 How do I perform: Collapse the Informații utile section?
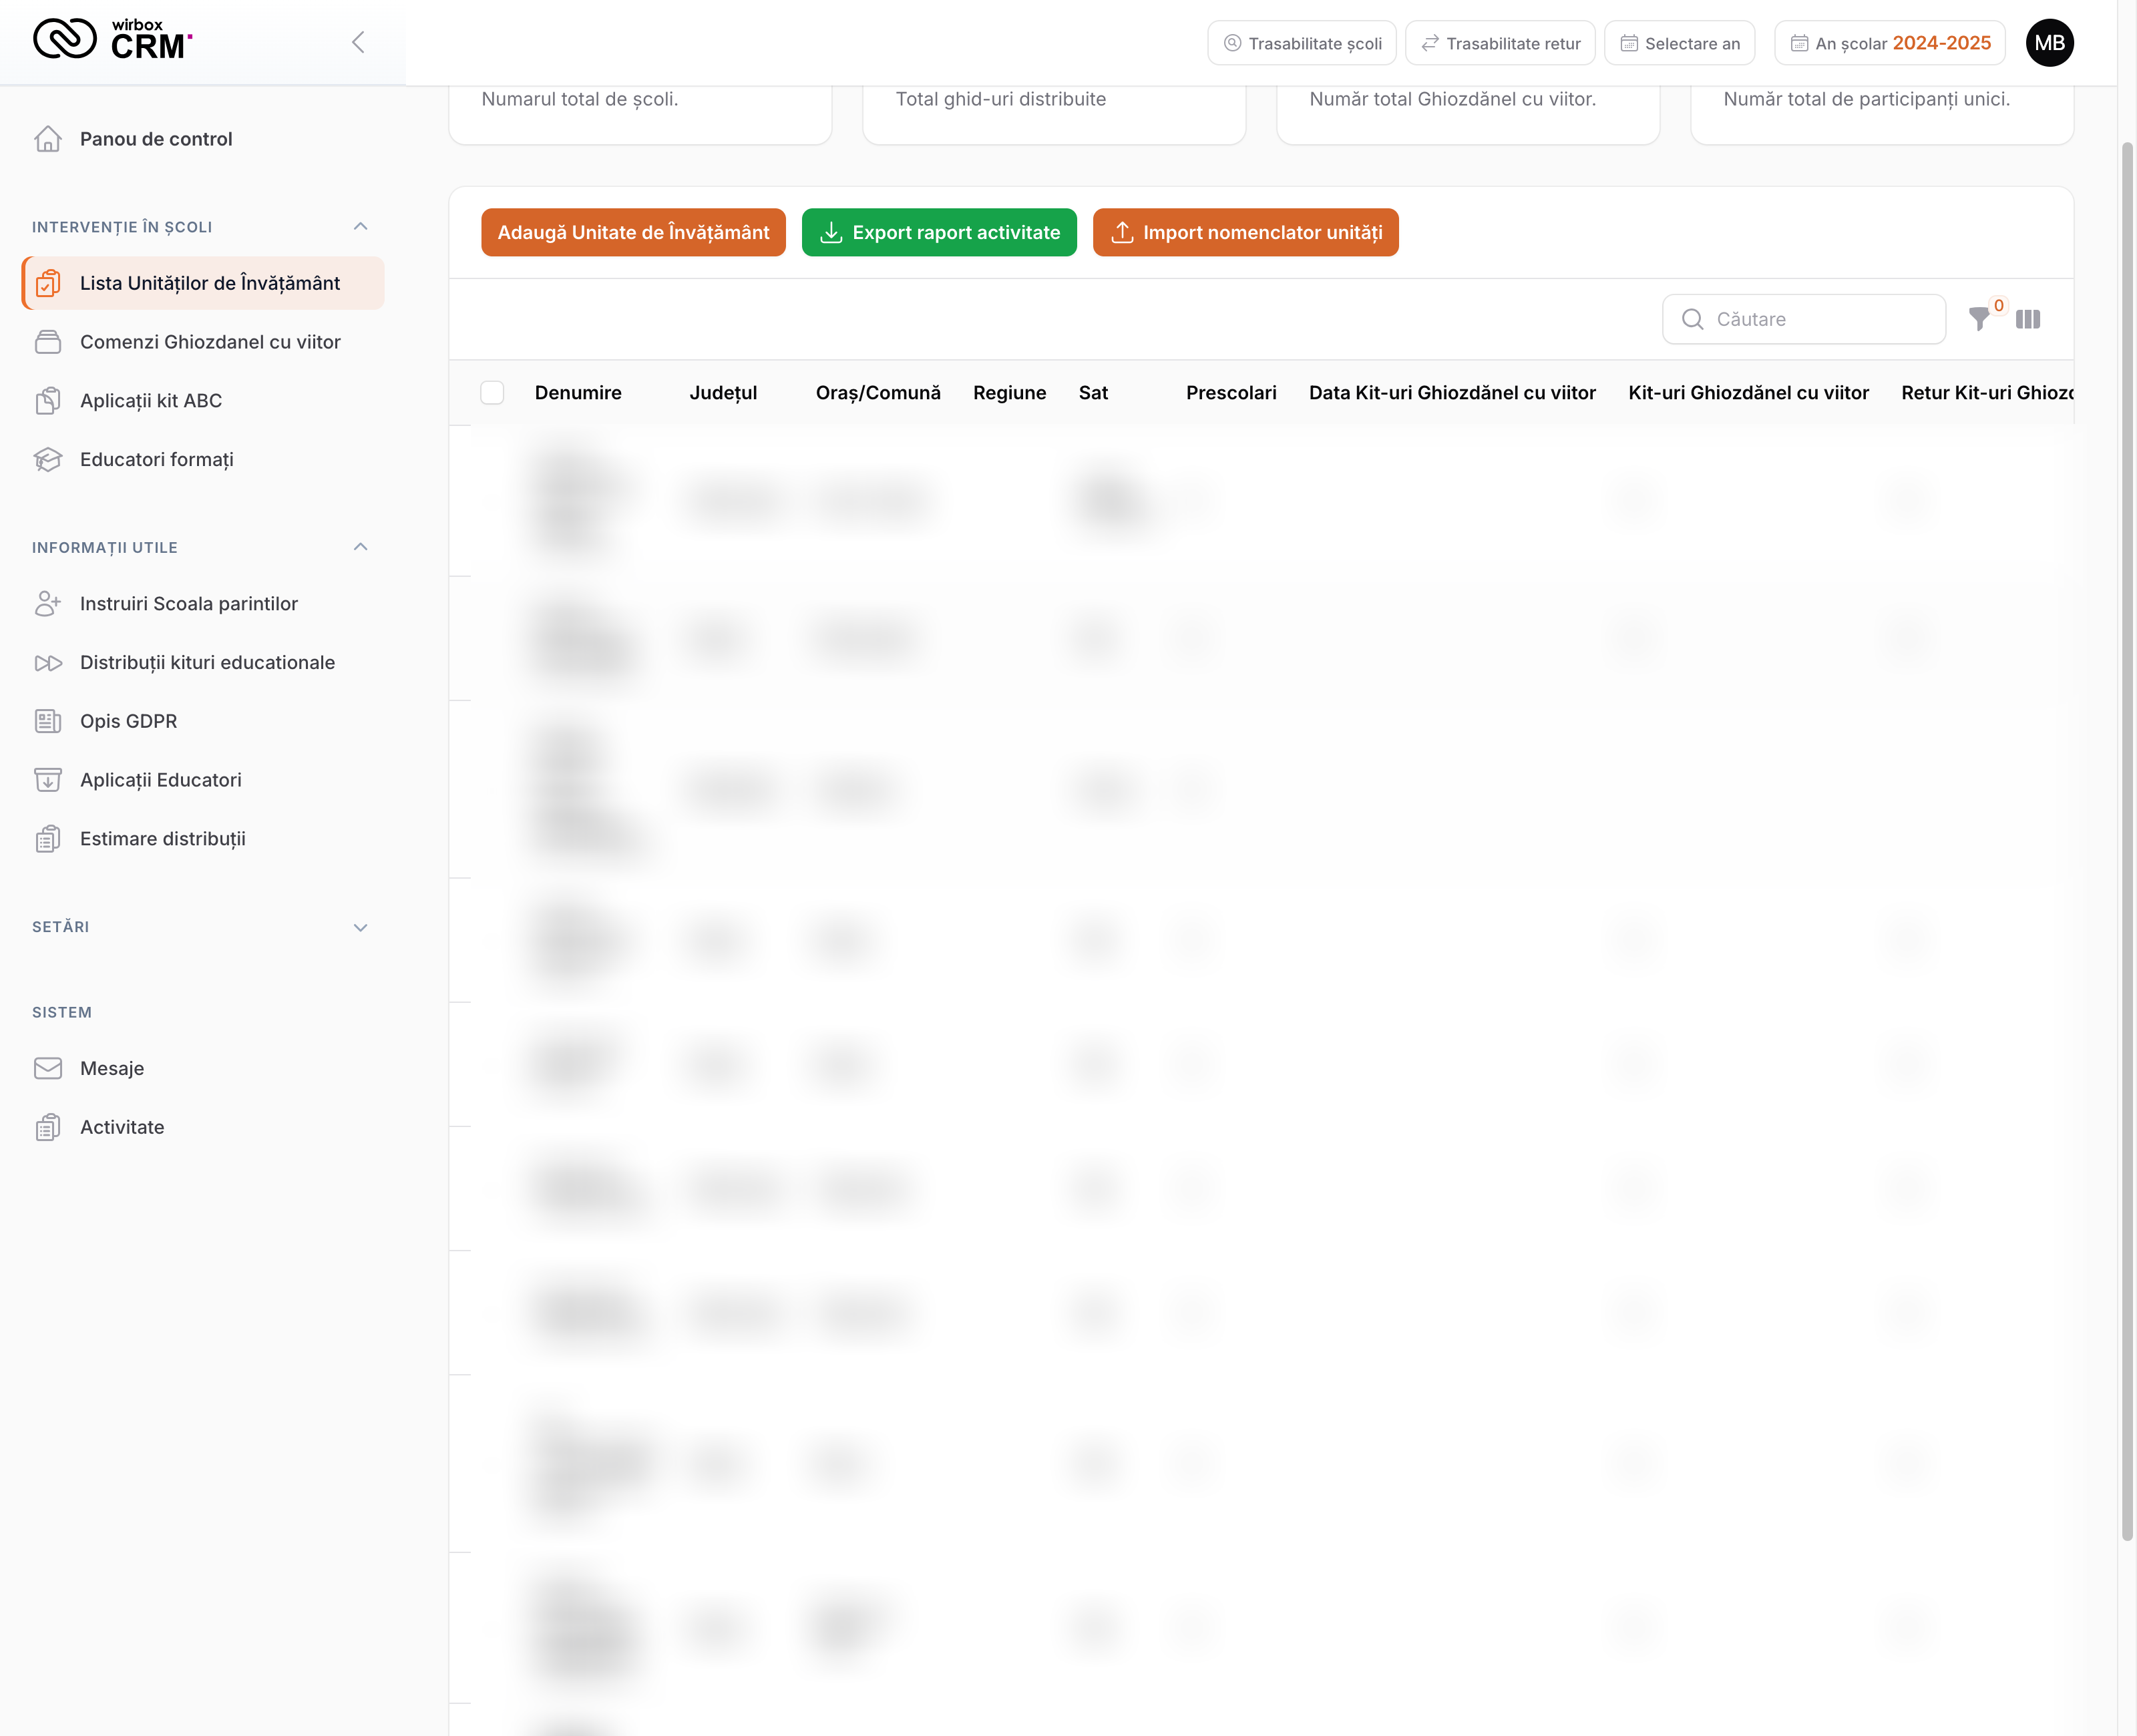(361, 547)
